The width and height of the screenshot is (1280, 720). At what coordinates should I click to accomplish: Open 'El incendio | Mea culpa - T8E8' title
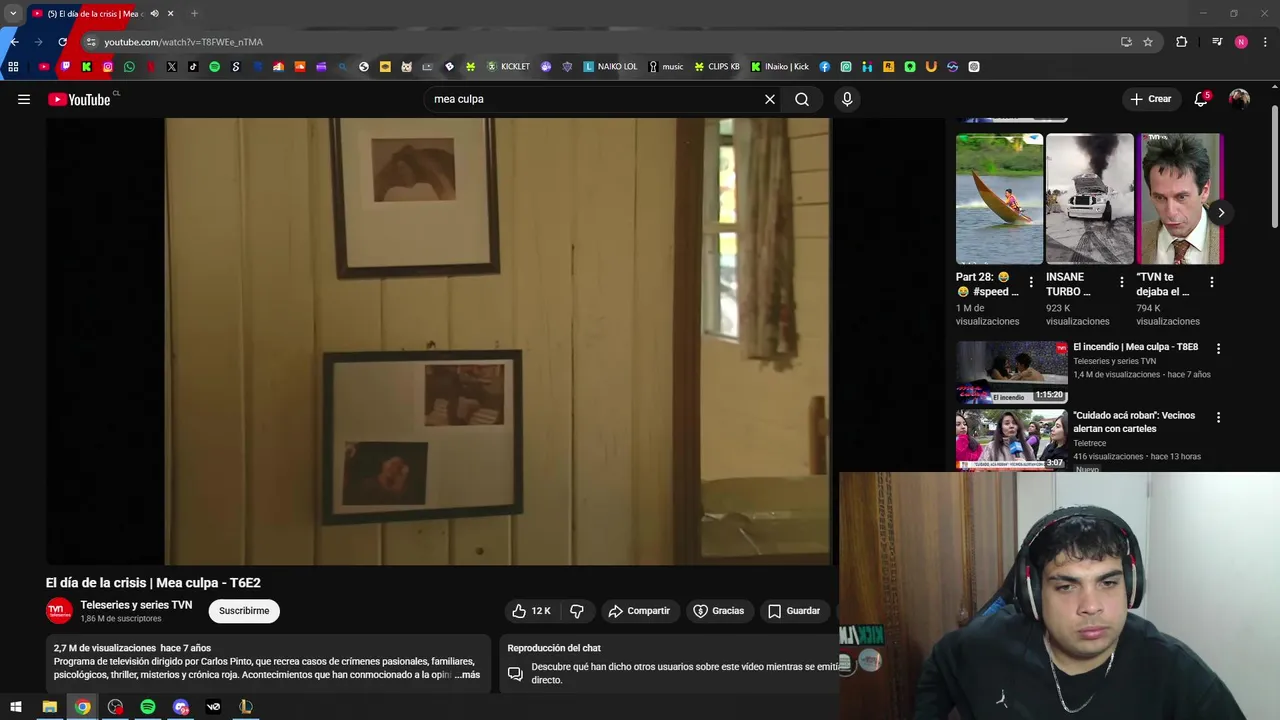point(1135,347)
